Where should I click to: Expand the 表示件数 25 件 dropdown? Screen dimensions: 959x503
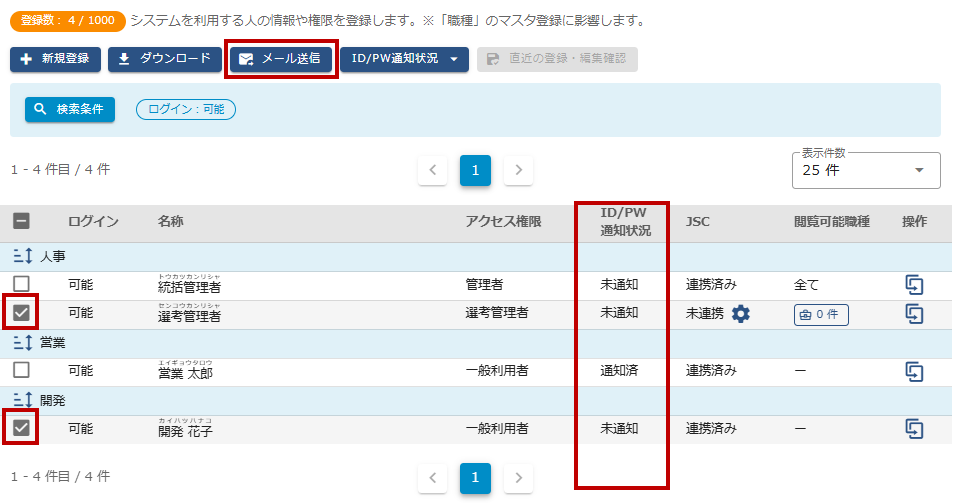(865, 170)
